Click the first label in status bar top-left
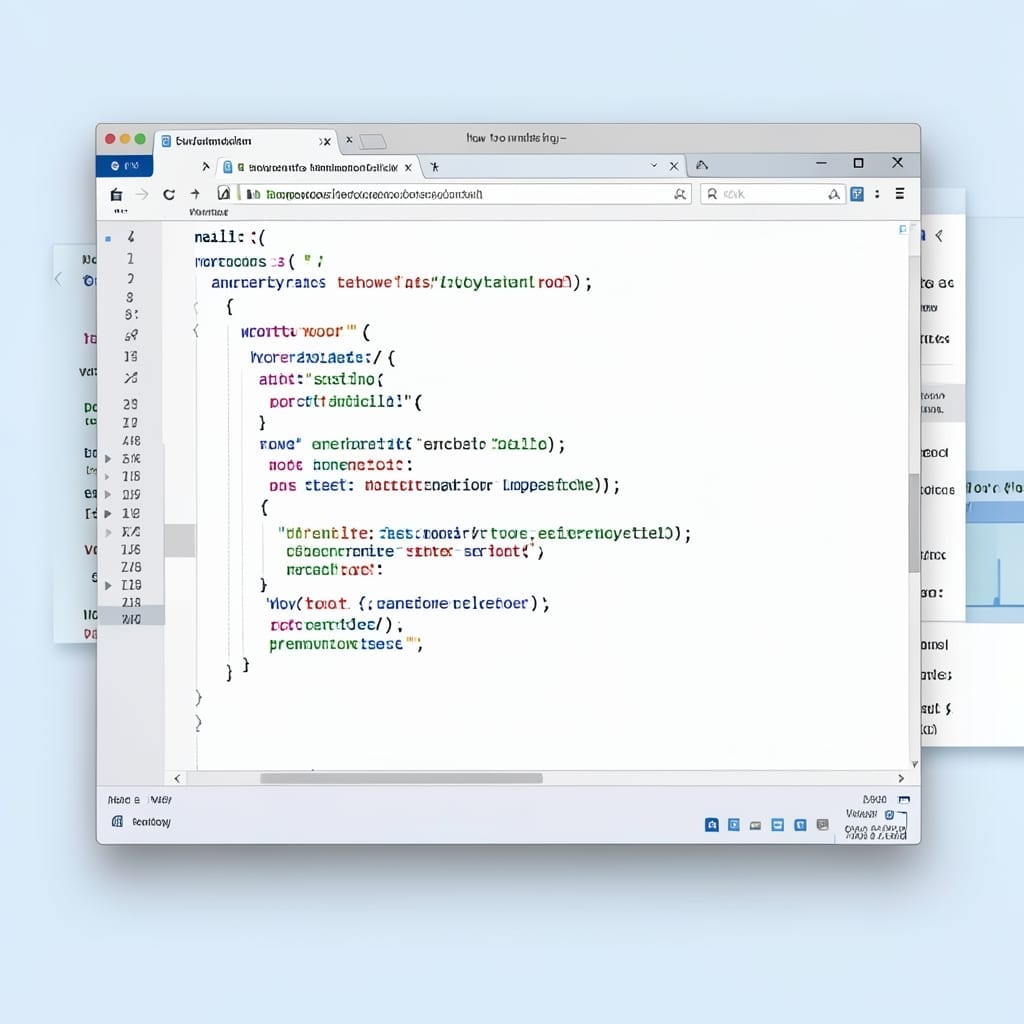This screenshot has width=1024, height=1024. pyautogui.click(x=123, y=799)
